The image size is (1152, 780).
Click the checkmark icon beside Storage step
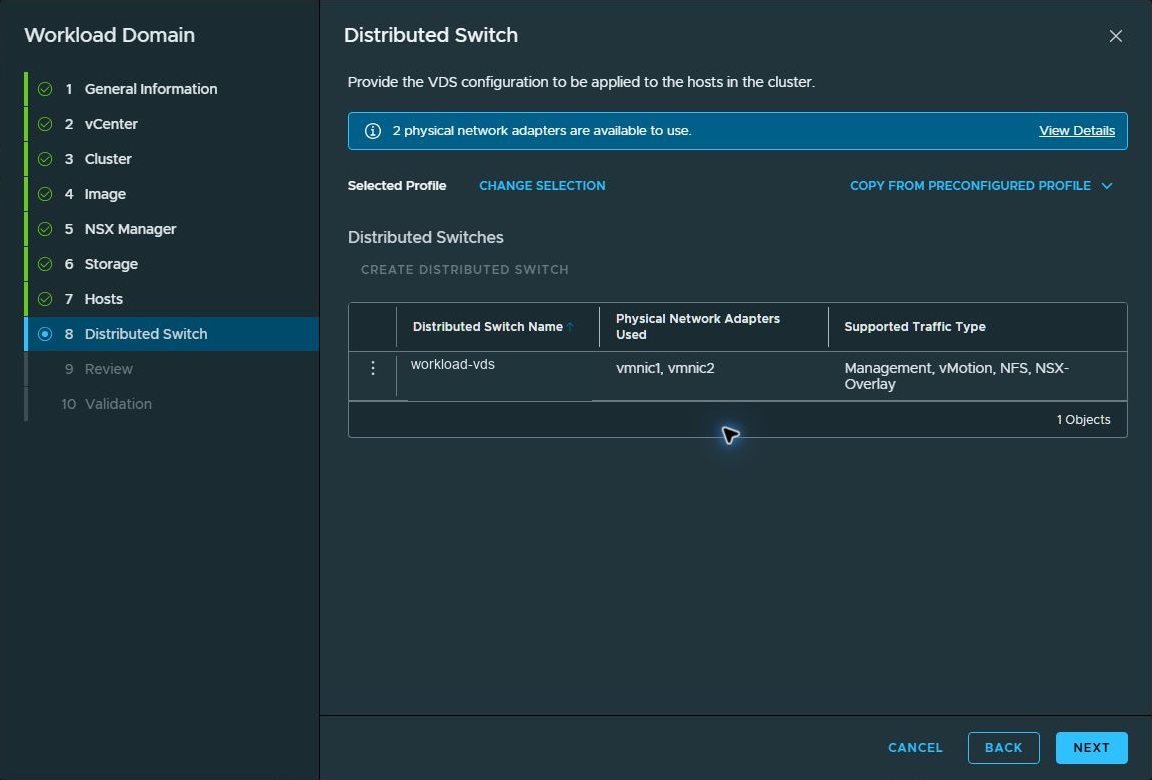(45, 264)
